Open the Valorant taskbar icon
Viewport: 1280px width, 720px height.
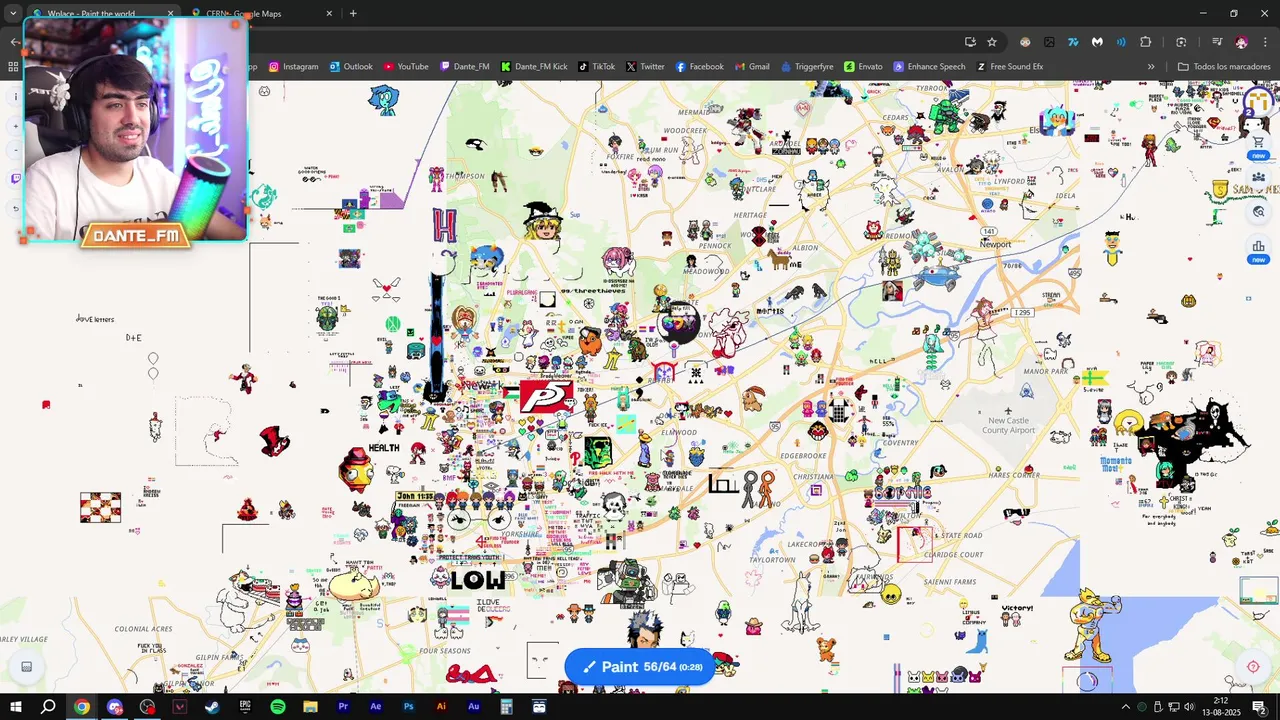[180, 707]
